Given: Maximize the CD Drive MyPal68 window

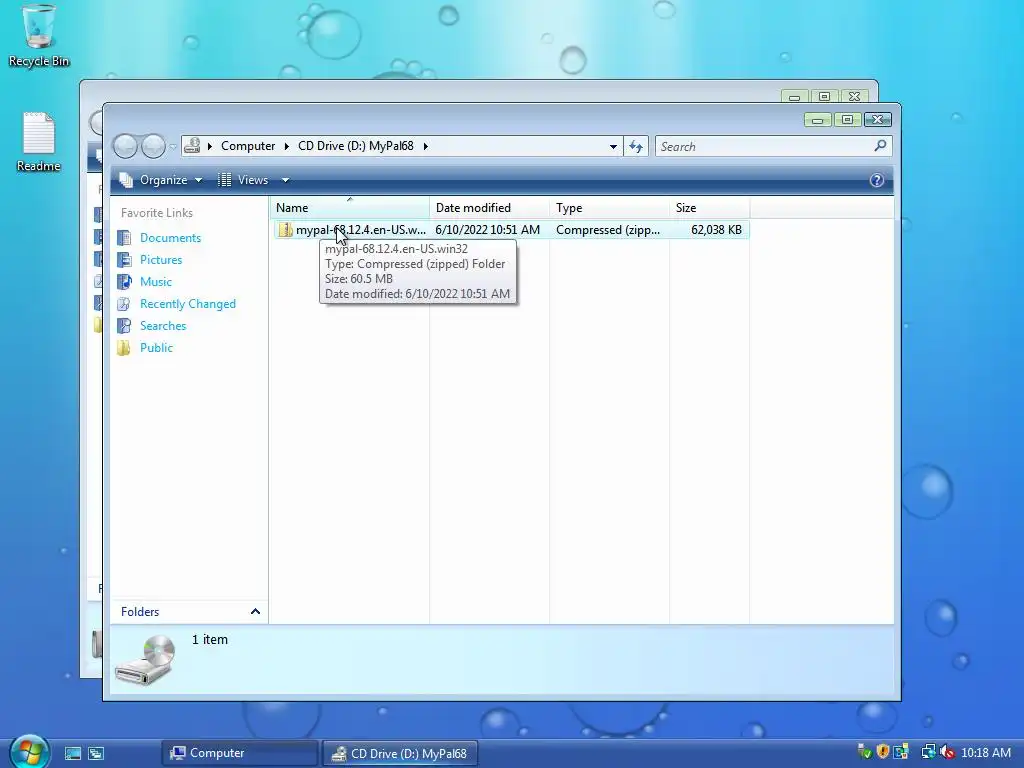Looking at the screenshot, I should (847, 120).
